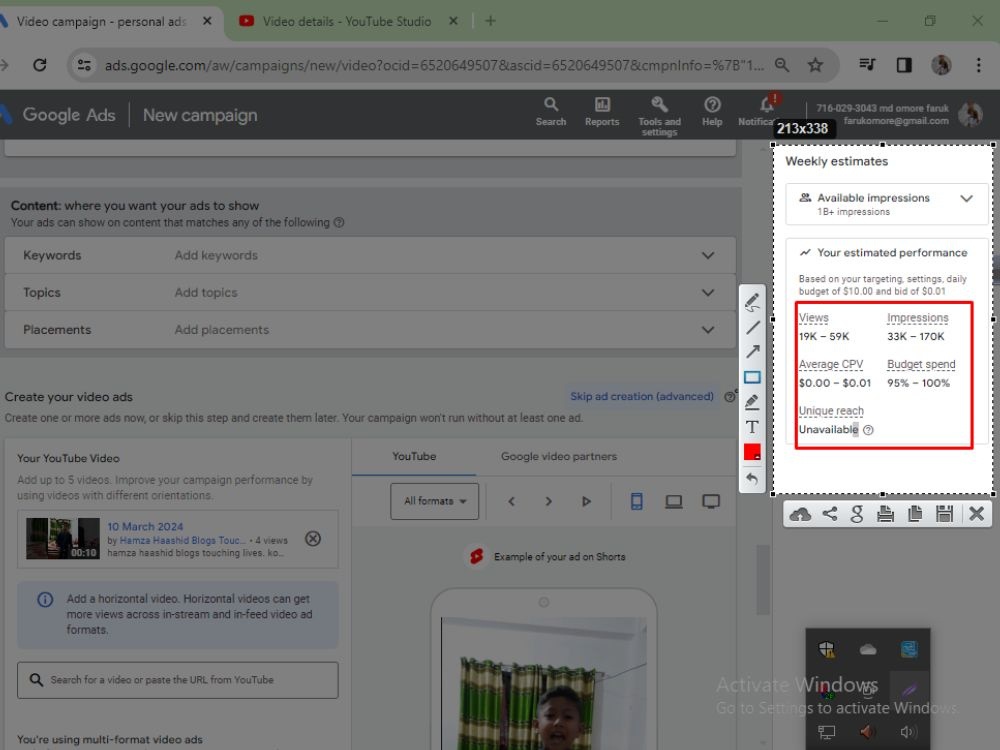This screenshot has width=1000, height=750.
Task: Upload screenshot to cloud
Action: click(x=800, y=514)
